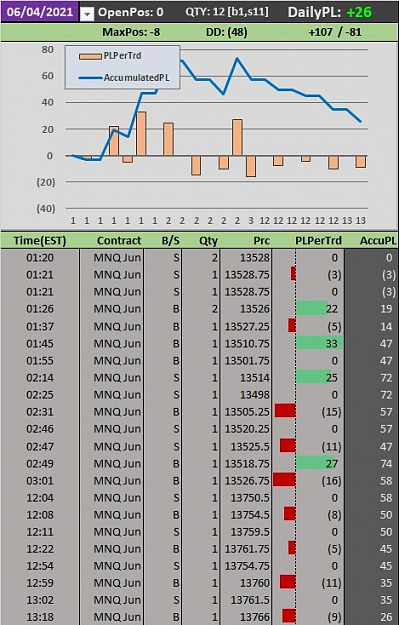The height and width of the screenshot is (625, 399).
Task: Click the B/S column header
Action: (x=171, y=241)
